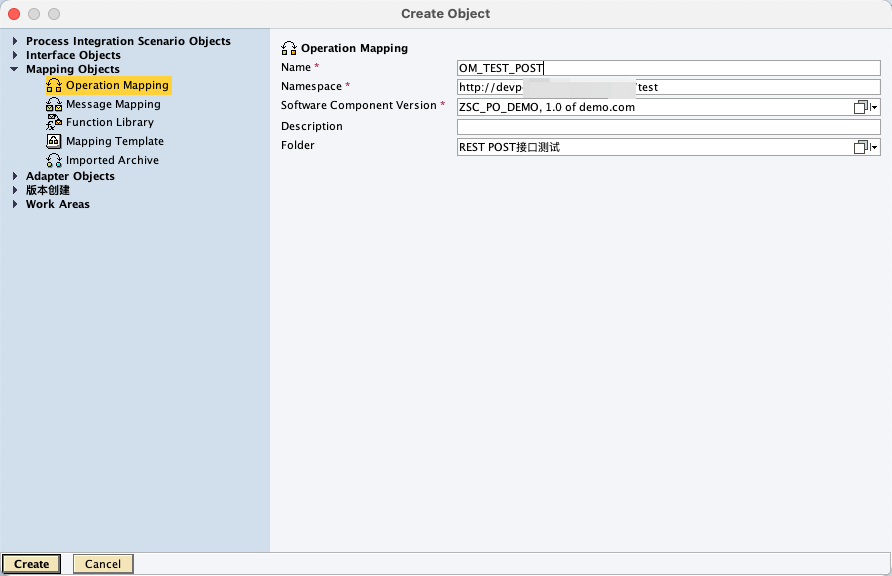
Task: Open Software Component Version value help icon
Action: coord(861,107)
